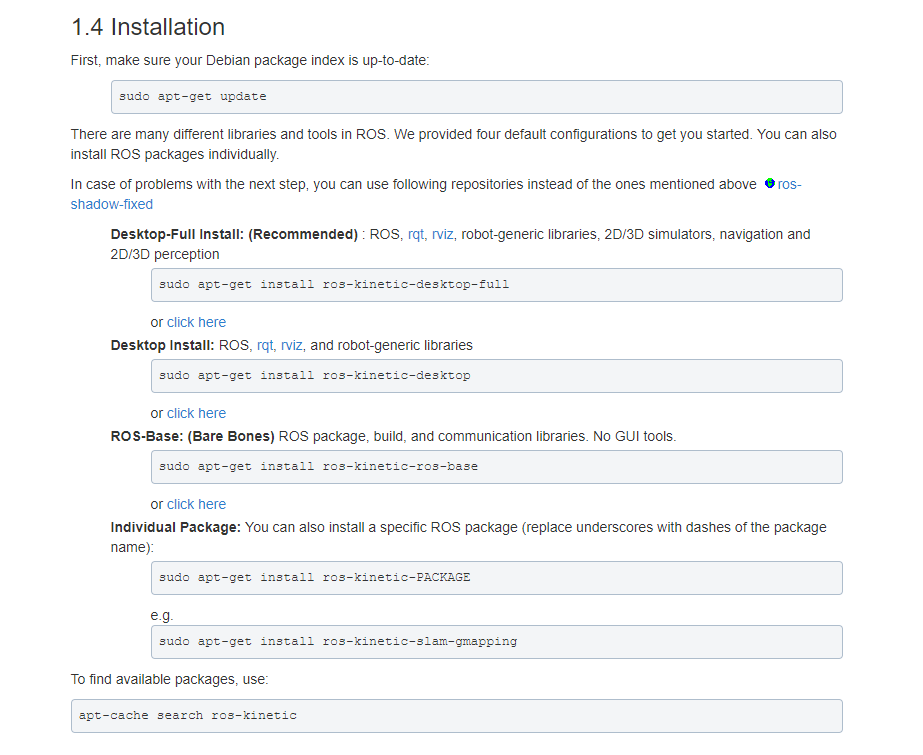The width and height of the screenshot is (923, 755).
Task: Click the '1.4 Installation' heading
Action: coord(148,27)
